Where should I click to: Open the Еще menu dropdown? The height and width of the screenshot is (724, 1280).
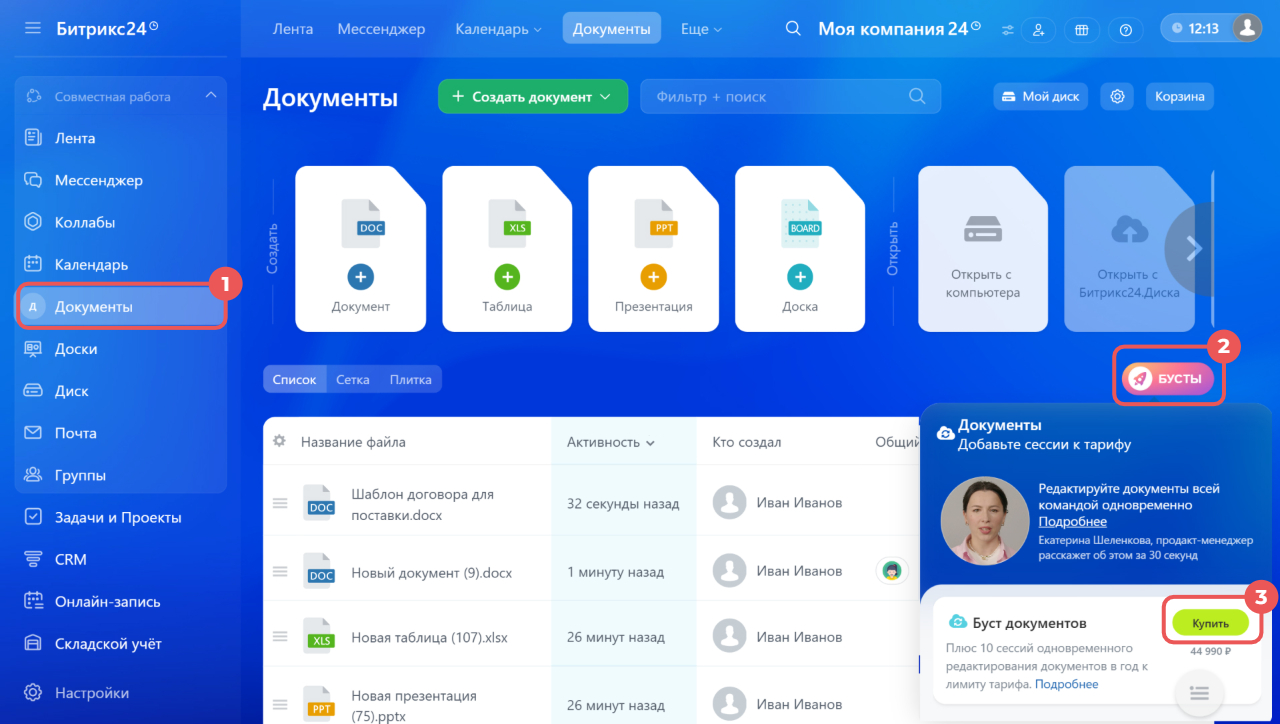point(701,29)
